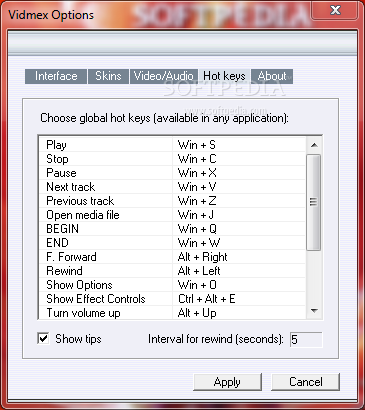
Task: Select the Video/Audio tab
Action: (x=163, y=76)
